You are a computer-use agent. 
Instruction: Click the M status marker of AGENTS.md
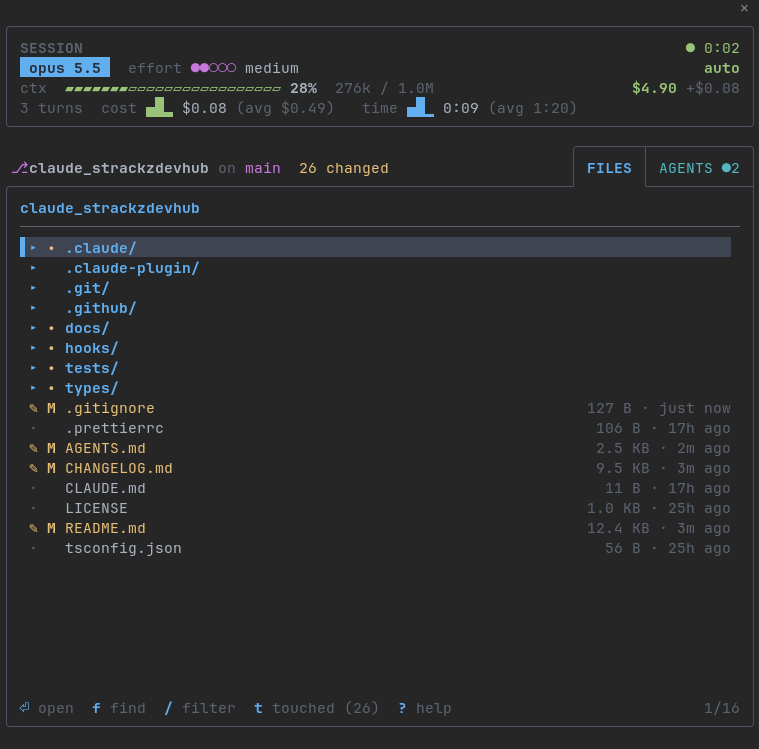pos(51,448)
